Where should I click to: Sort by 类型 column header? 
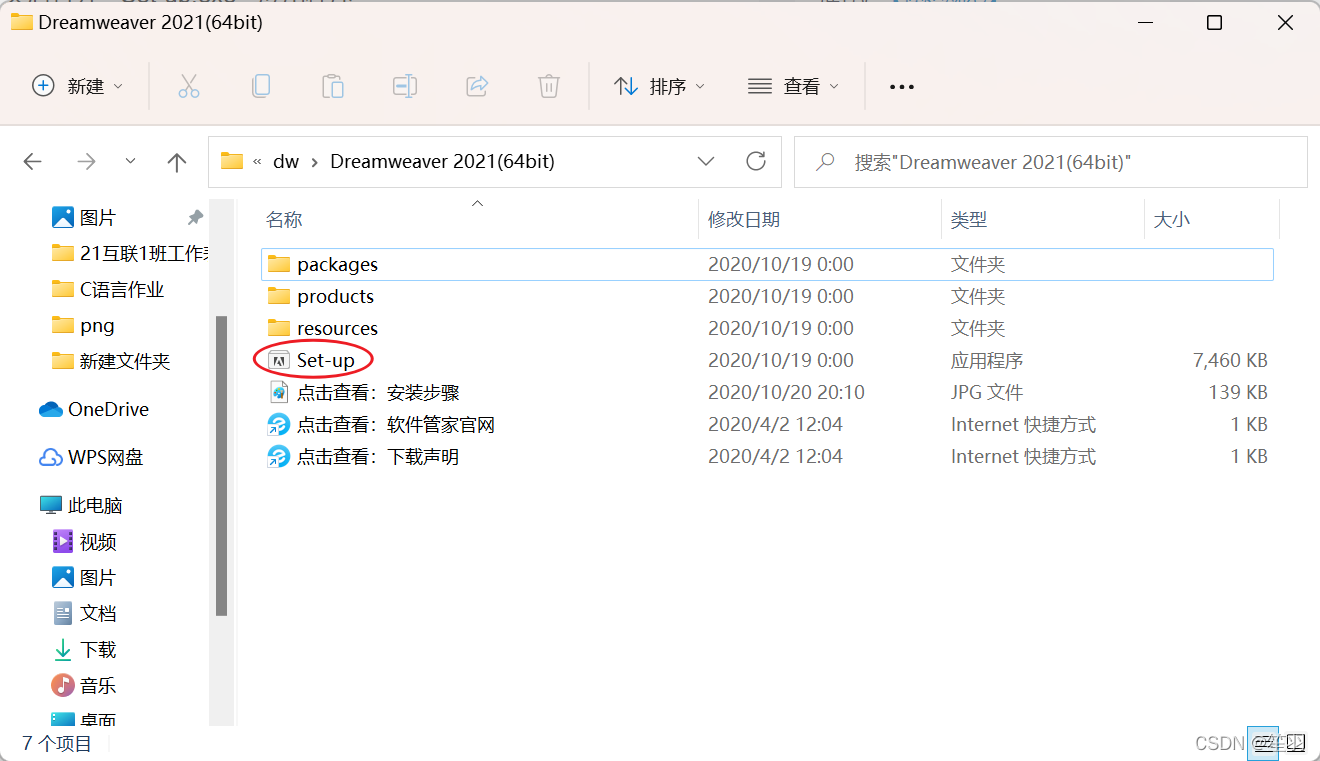pos(969,219)
